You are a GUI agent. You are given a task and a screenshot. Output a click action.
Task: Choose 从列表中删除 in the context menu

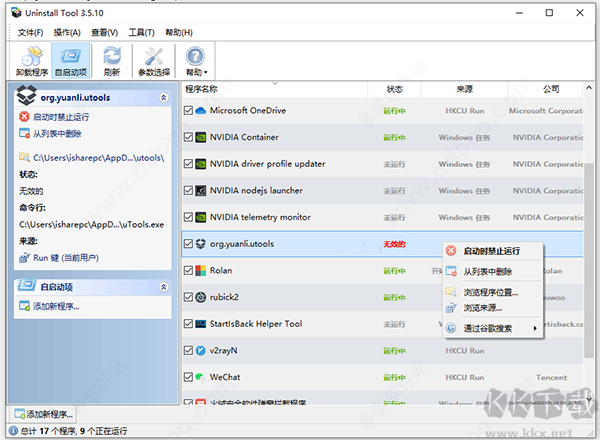(493, 272)
